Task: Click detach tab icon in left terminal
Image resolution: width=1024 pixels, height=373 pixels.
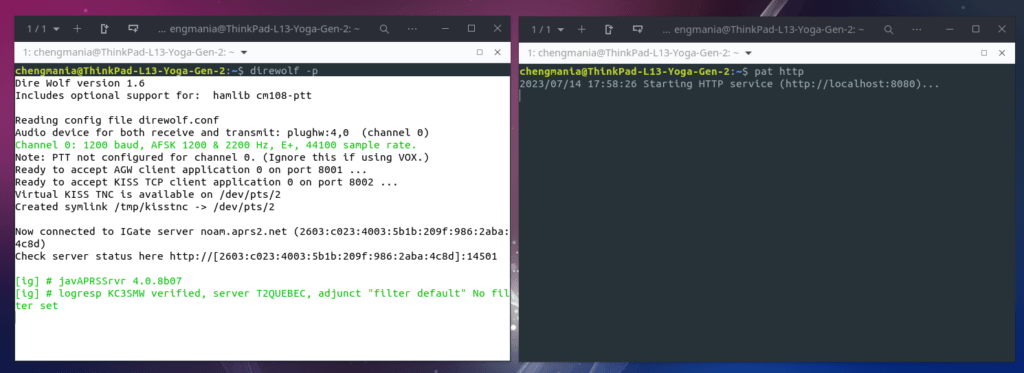Action: (104, 29)
